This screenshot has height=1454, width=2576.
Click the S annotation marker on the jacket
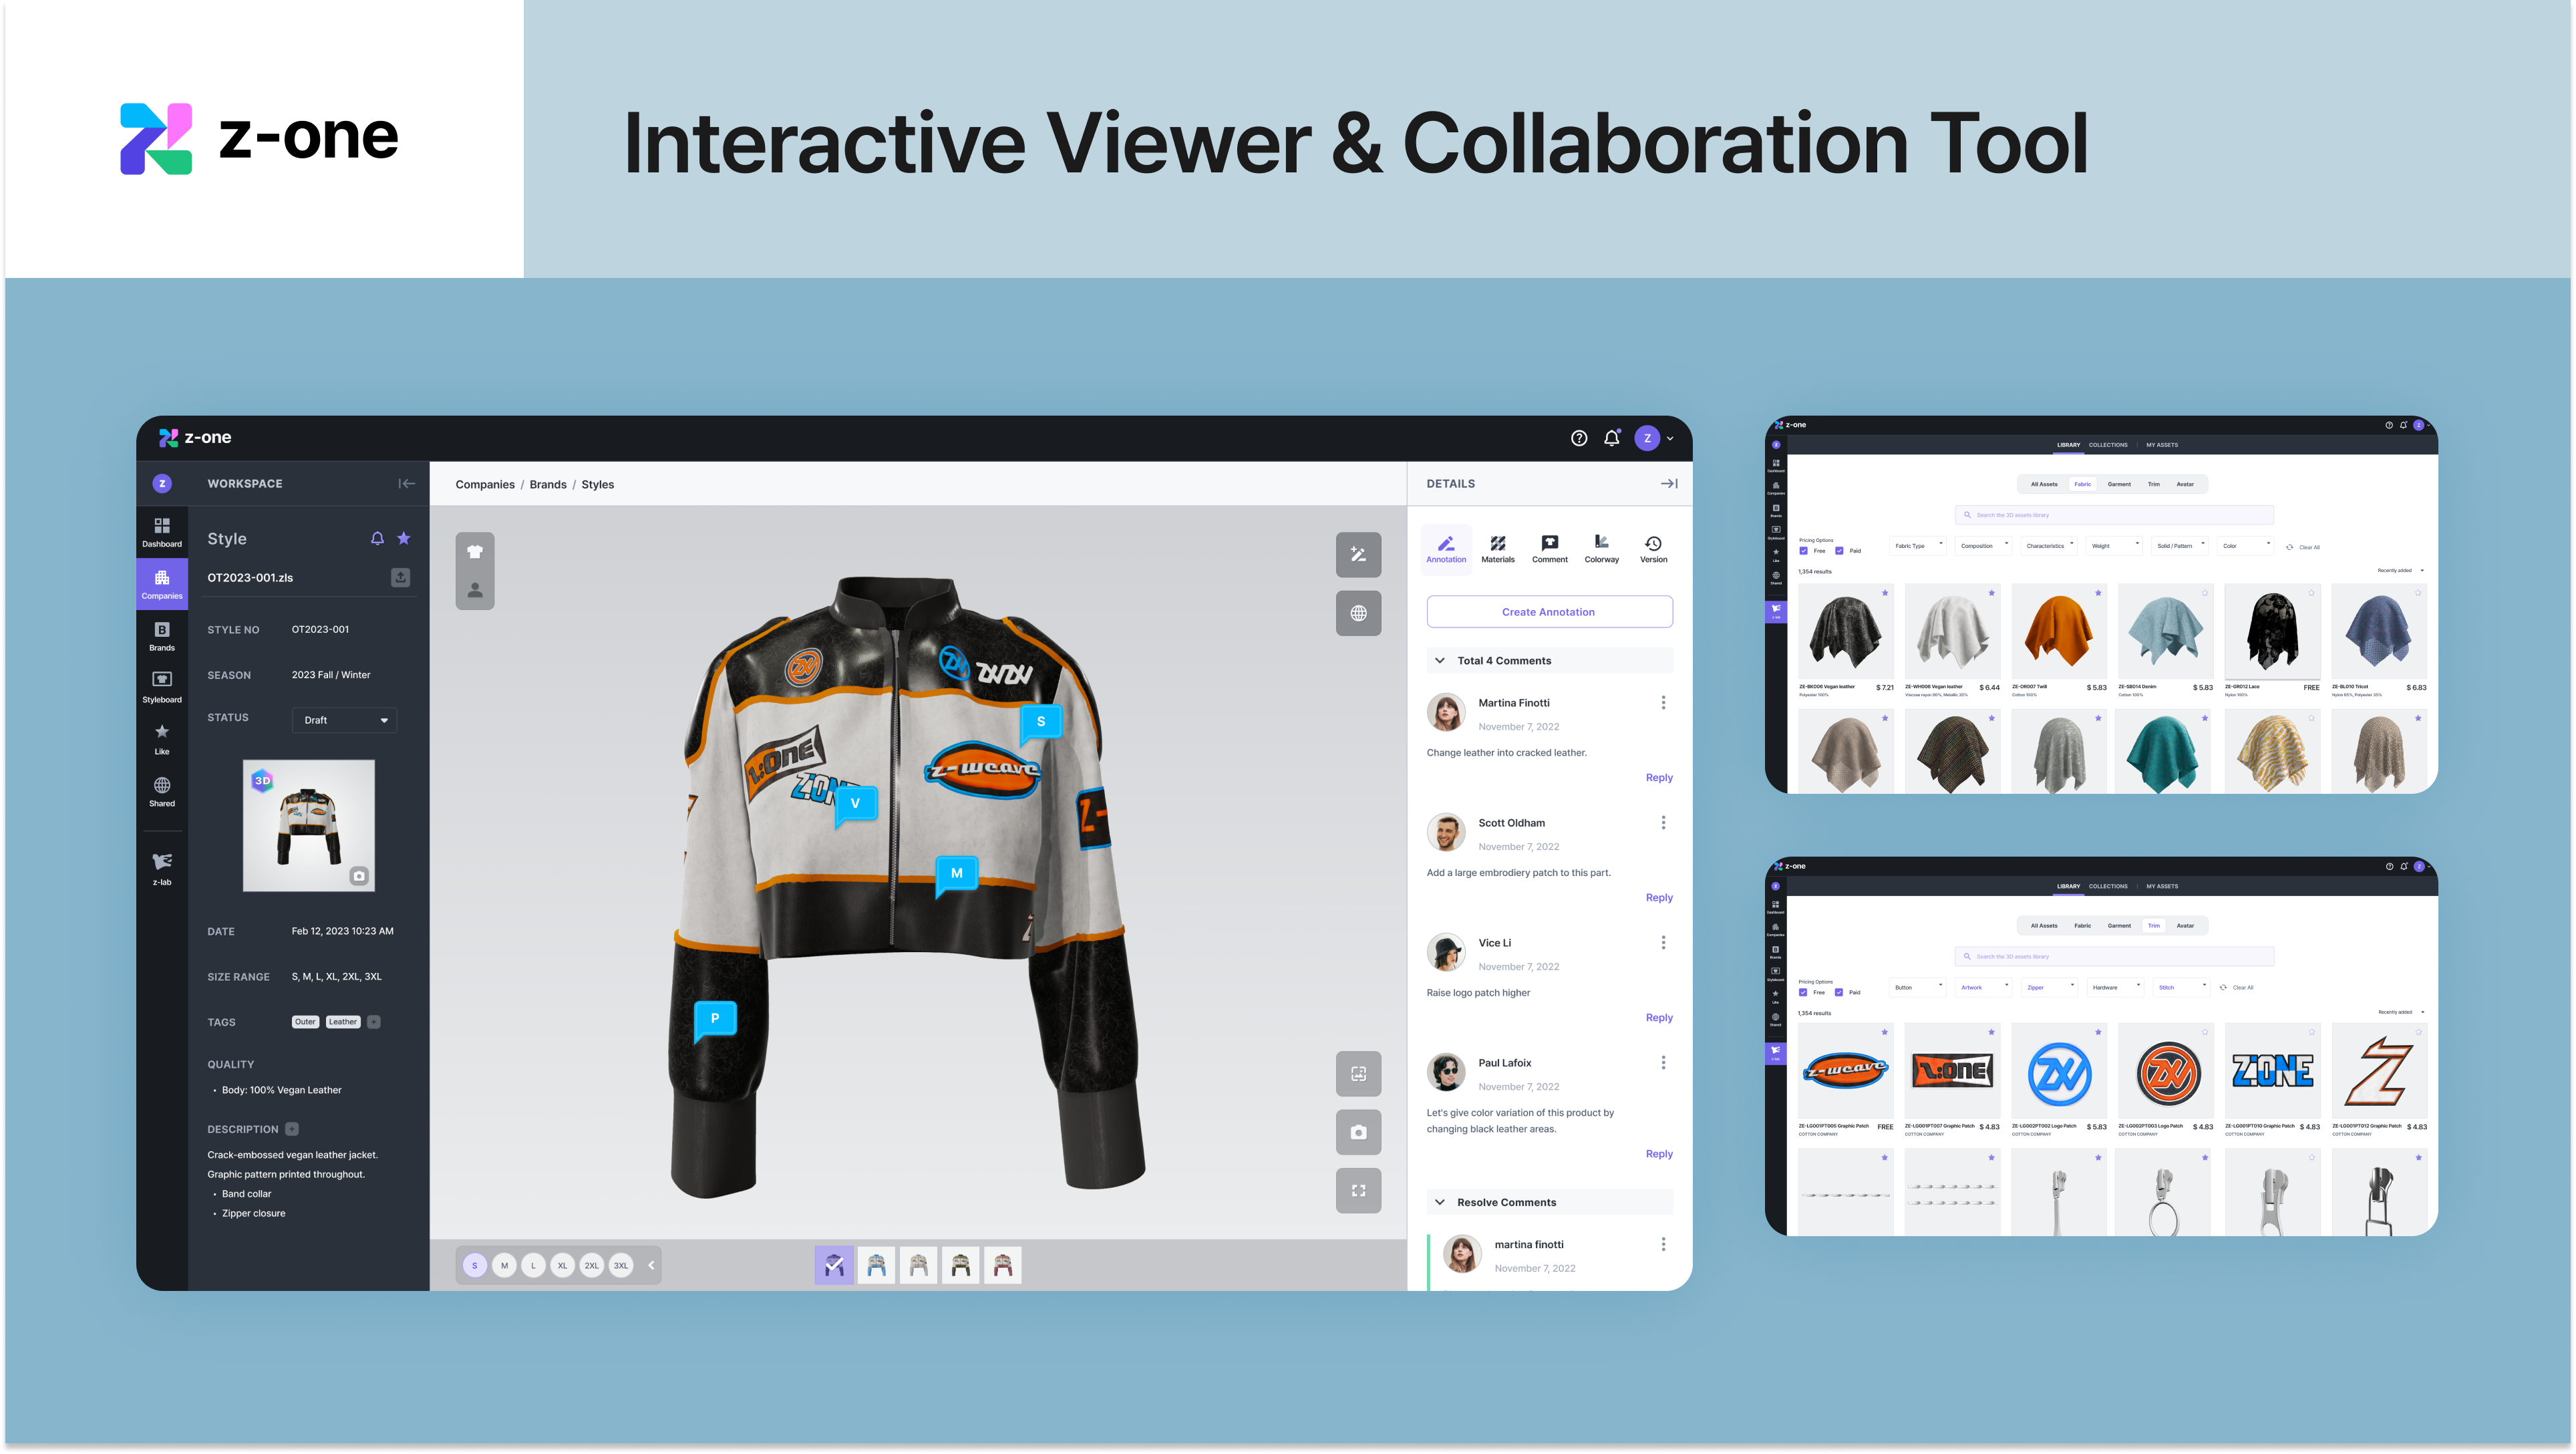coord(1040,722)
